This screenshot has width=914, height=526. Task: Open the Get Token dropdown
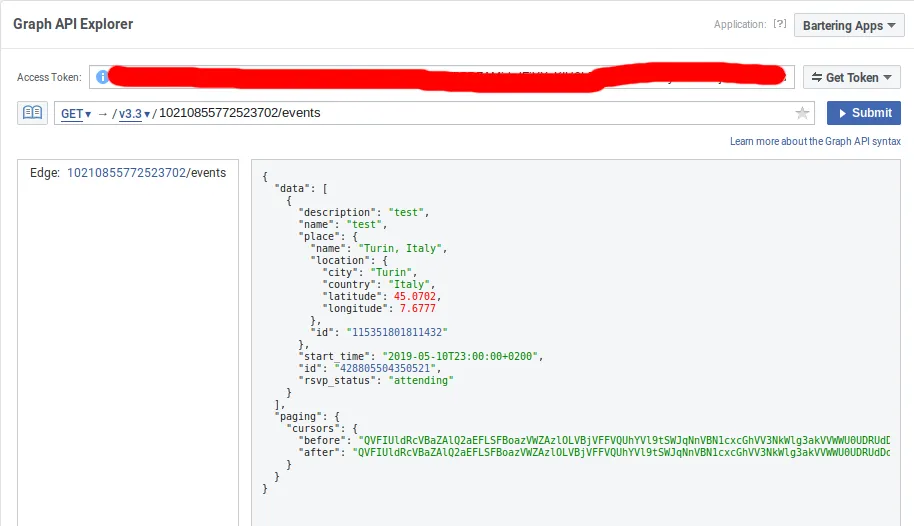pyautogui.click(x=852, y=78)
